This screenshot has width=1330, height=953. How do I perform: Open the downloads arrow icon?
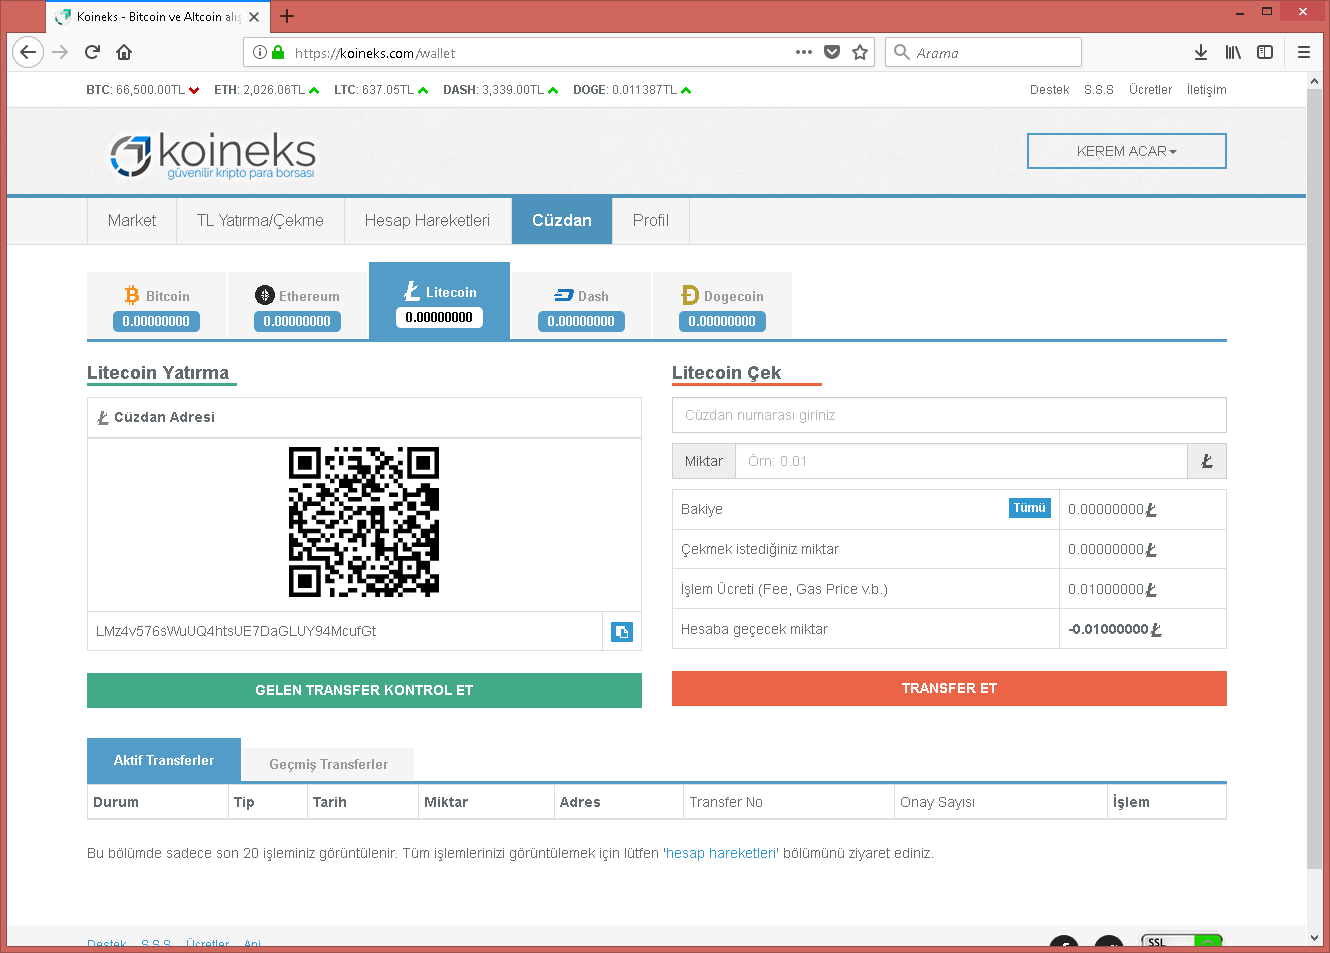coord(1201,52)
